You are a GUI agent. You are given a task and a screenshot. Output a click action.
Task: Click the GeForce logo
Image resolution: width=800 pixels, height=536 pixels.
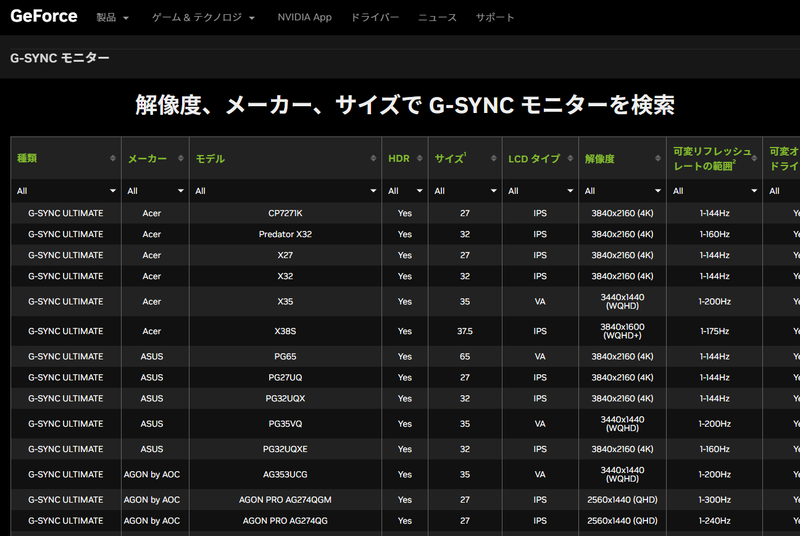pos(44,16)
